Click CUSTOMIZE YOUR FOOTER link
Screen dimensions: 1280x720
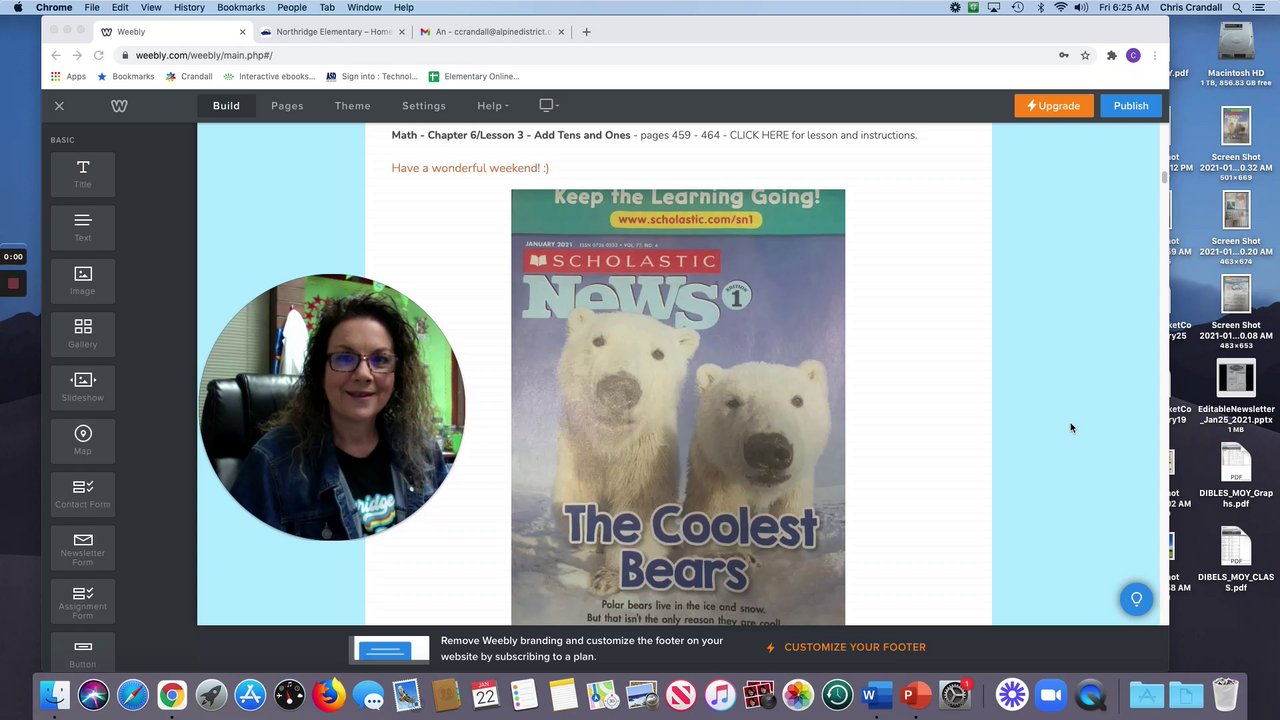click(846, 647)
